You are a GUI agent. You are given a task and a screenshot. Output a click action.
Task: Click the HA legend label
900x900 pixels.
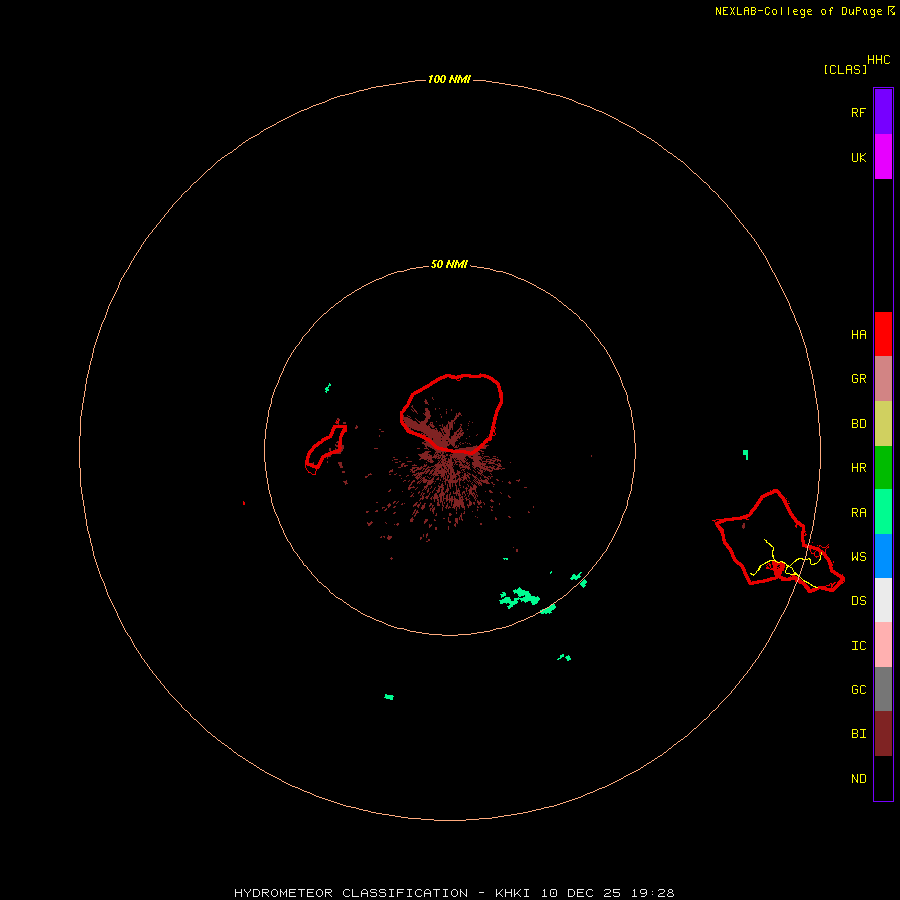[x=858, y=335]
